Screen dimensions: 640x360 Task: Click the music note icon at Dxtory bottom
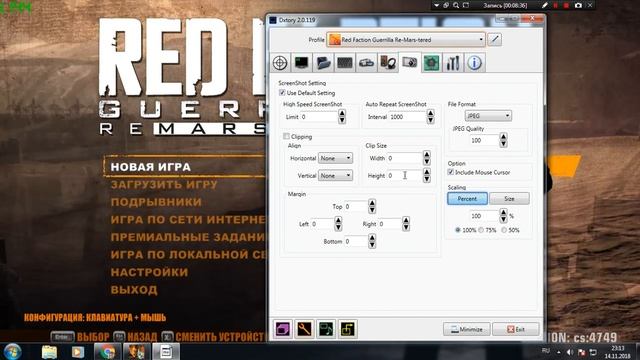pos(326,329)
